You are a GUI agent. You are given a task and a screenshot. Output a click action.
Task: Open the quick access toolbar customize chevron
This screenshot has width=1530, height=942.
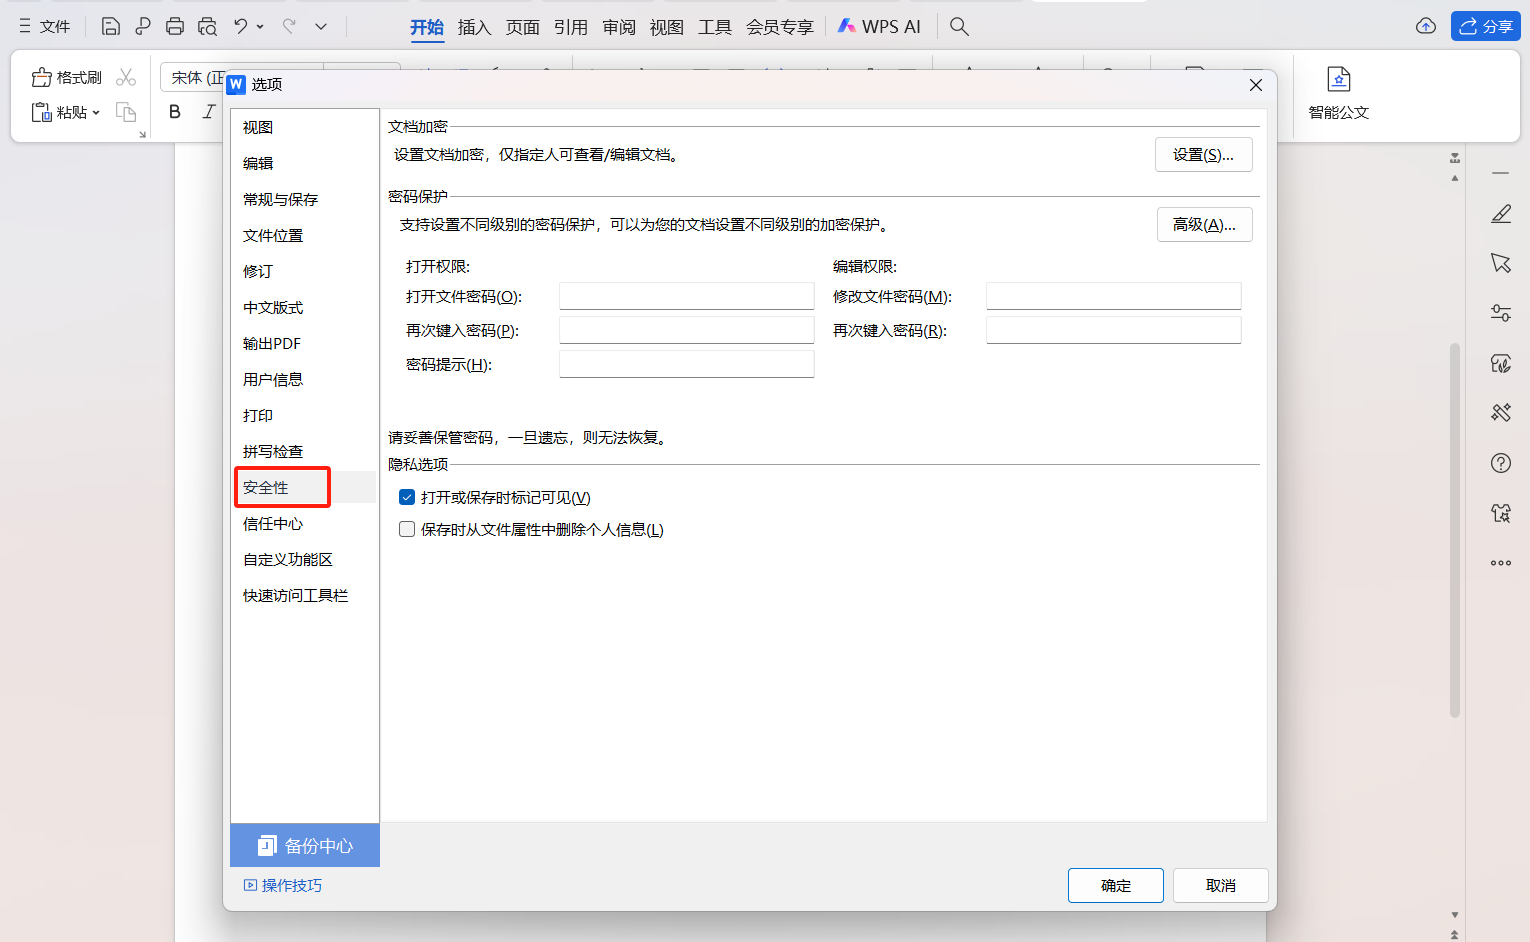[x=320, y=26]
